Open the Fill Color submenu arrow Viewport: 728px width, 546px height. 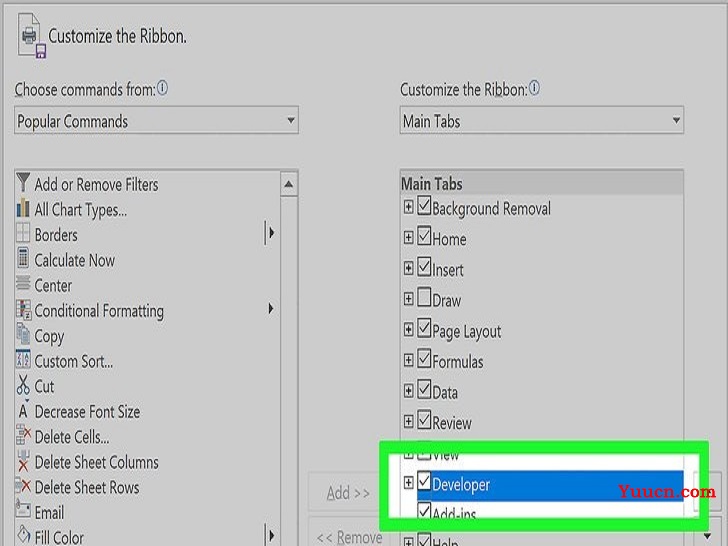271,535
